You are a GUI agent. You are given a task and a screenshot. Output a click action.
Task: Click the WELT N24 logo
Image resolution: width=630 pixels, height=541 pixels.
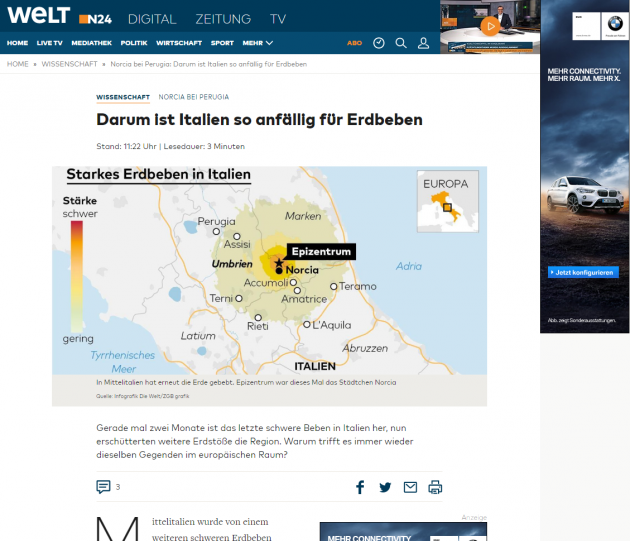click(62, 18)
